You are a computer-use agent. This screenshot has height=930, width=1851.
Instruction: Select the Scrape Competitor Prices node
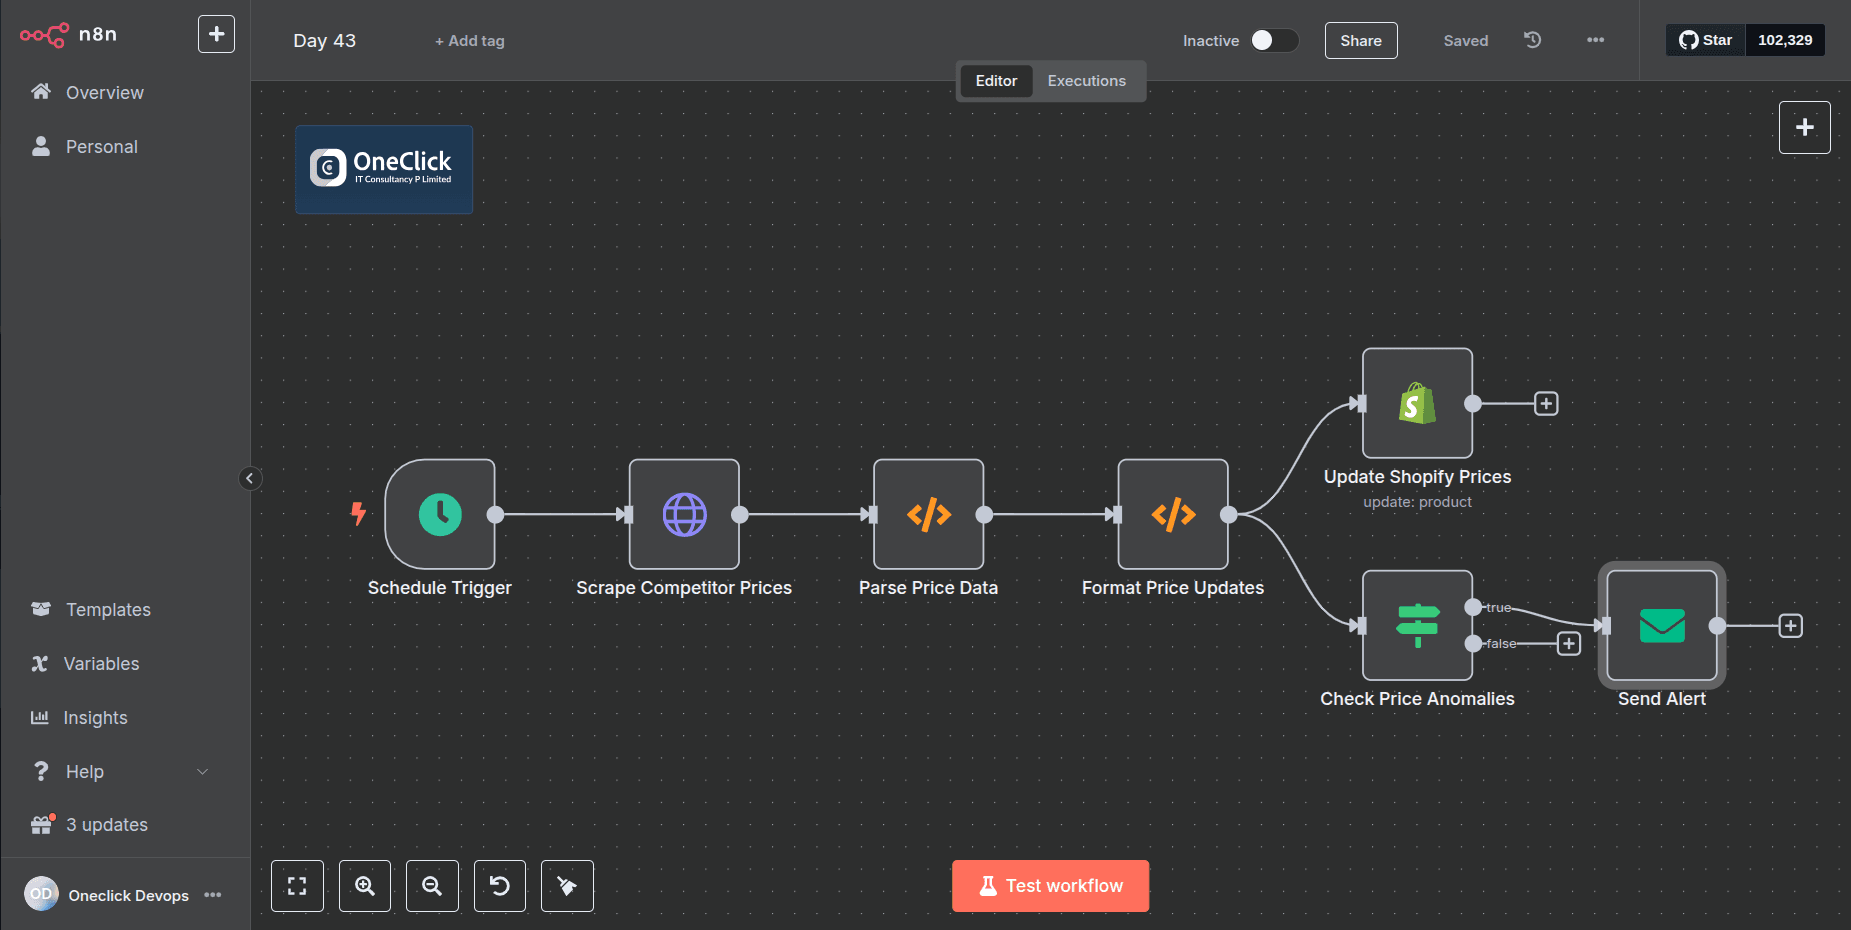pos(684,514)
